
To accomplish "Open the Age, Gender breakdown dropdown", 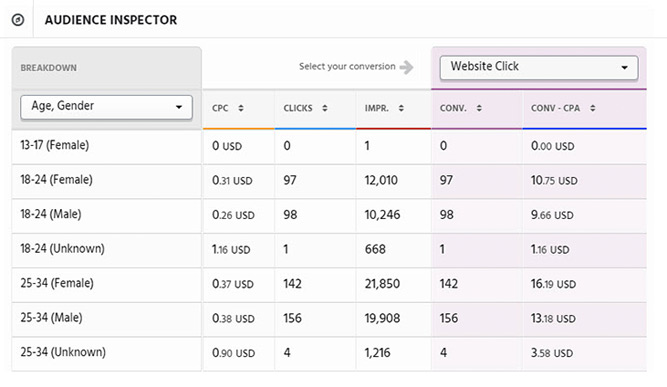I will coord(106,107).
